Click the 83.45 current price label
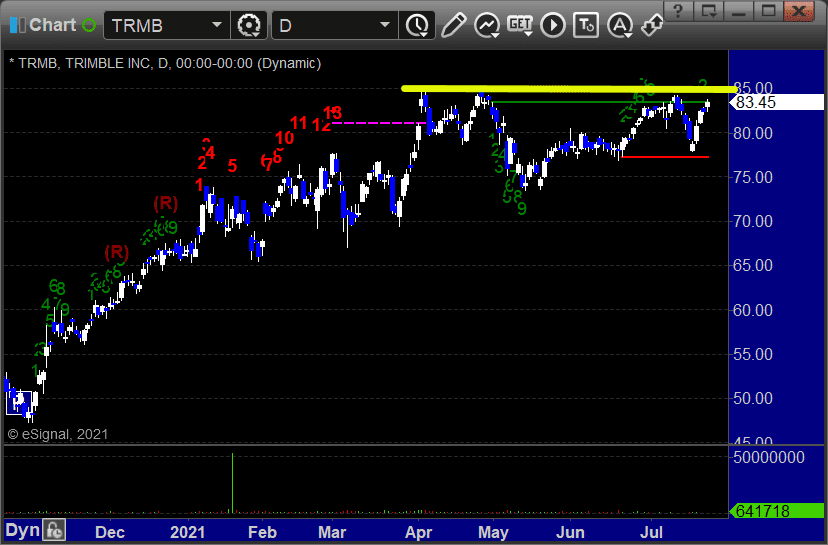 coord(776,102)
